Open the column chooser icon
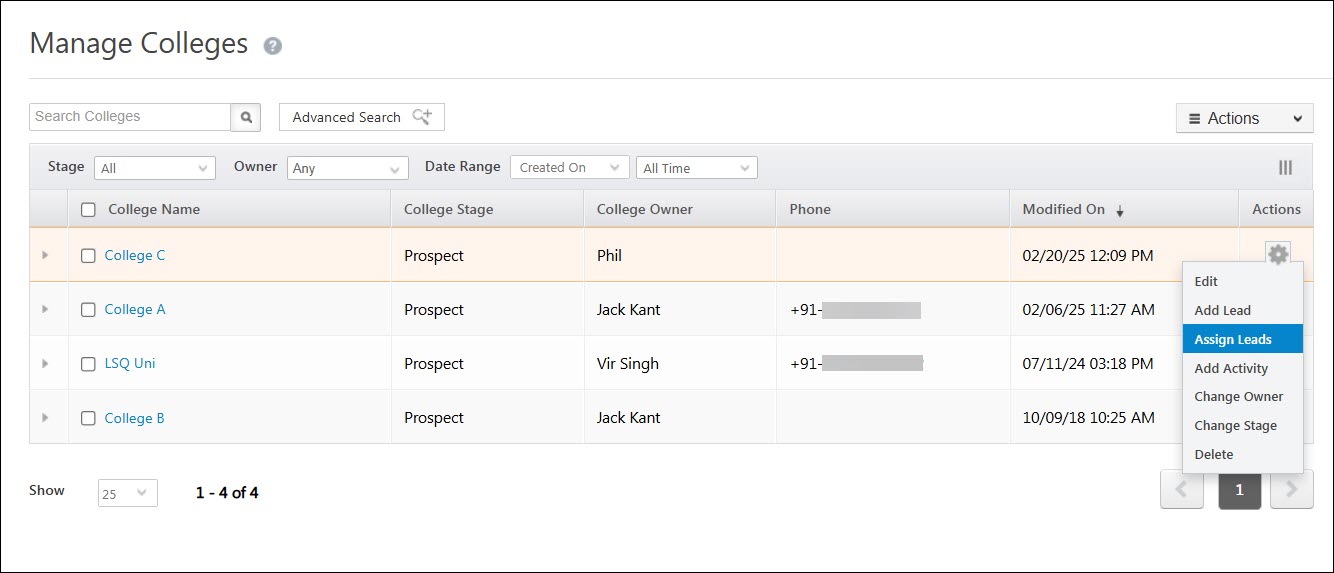Image resolution: width=1334 pixels, height=573 pixels. 1285,168
